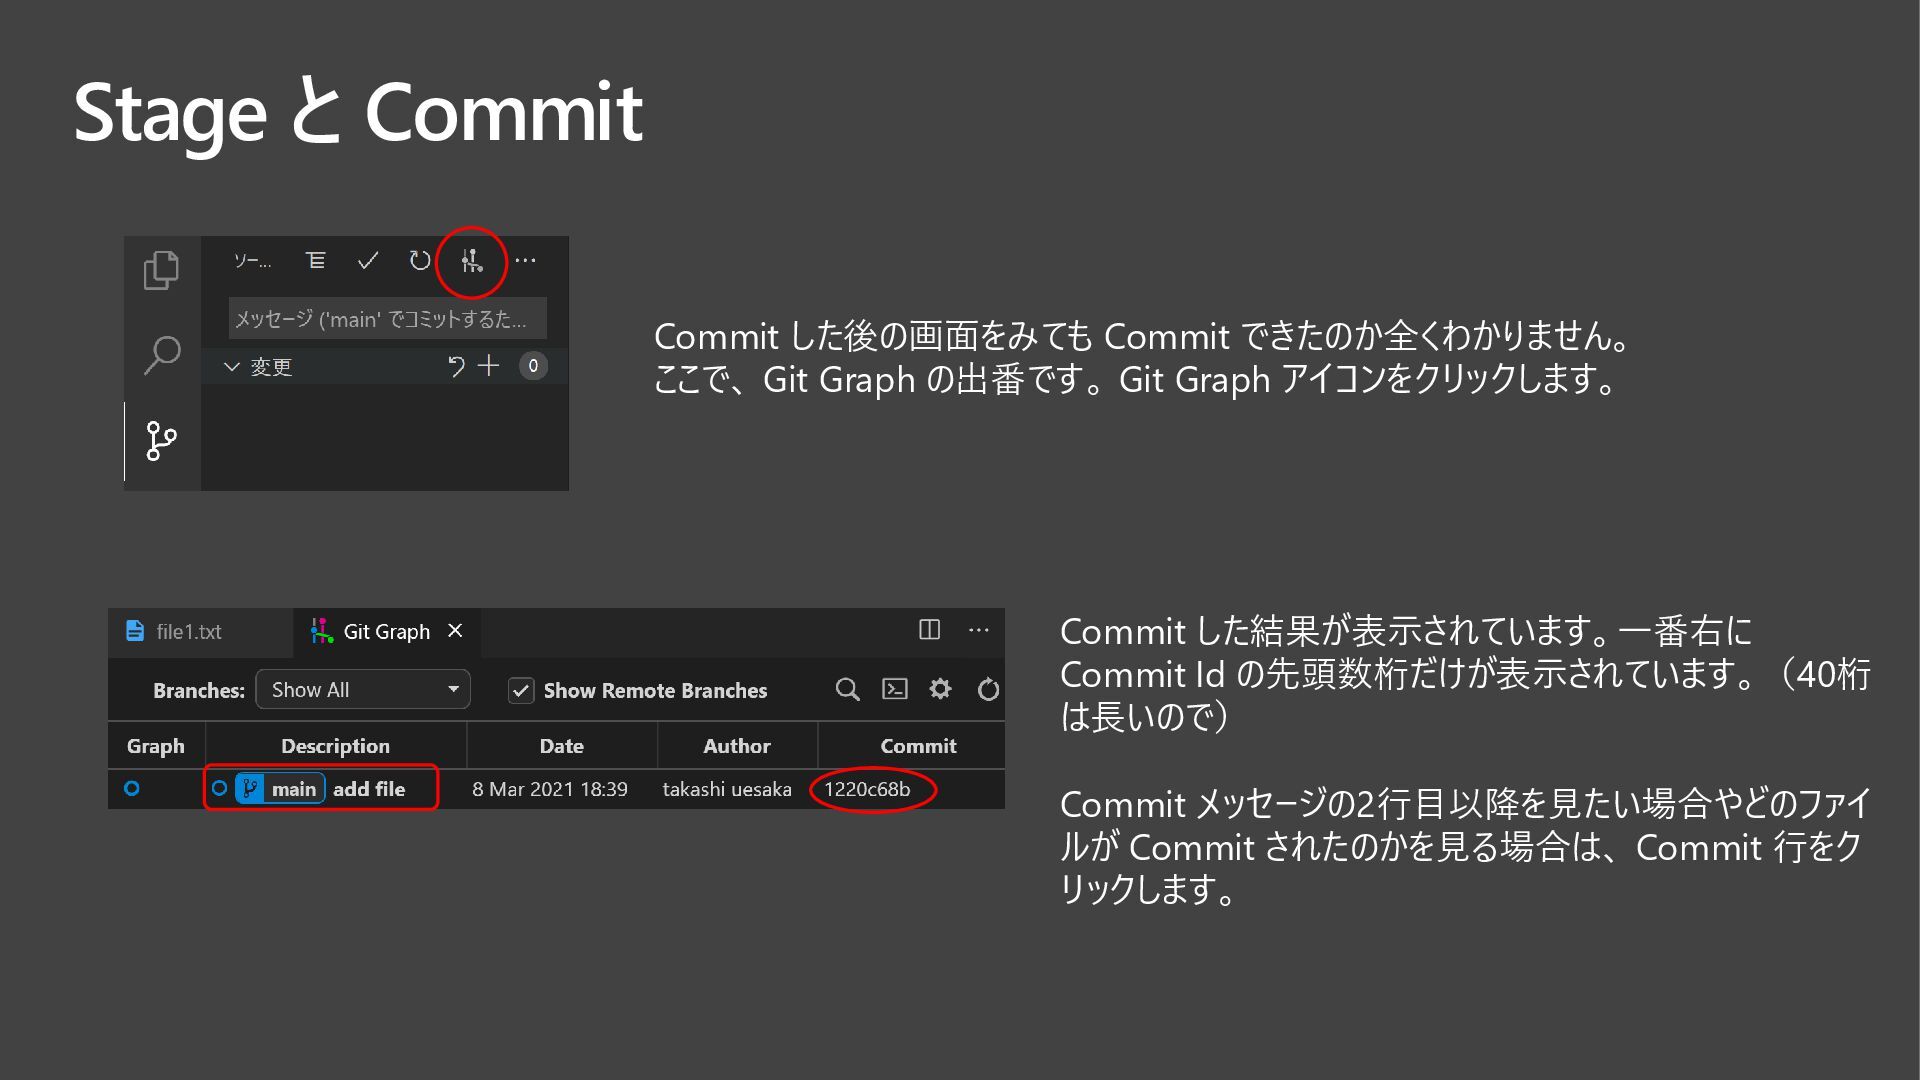The image size is (1920, 1080).
Task: Switch the changes view via the tree list icon
Action: [x=315, y=261]
